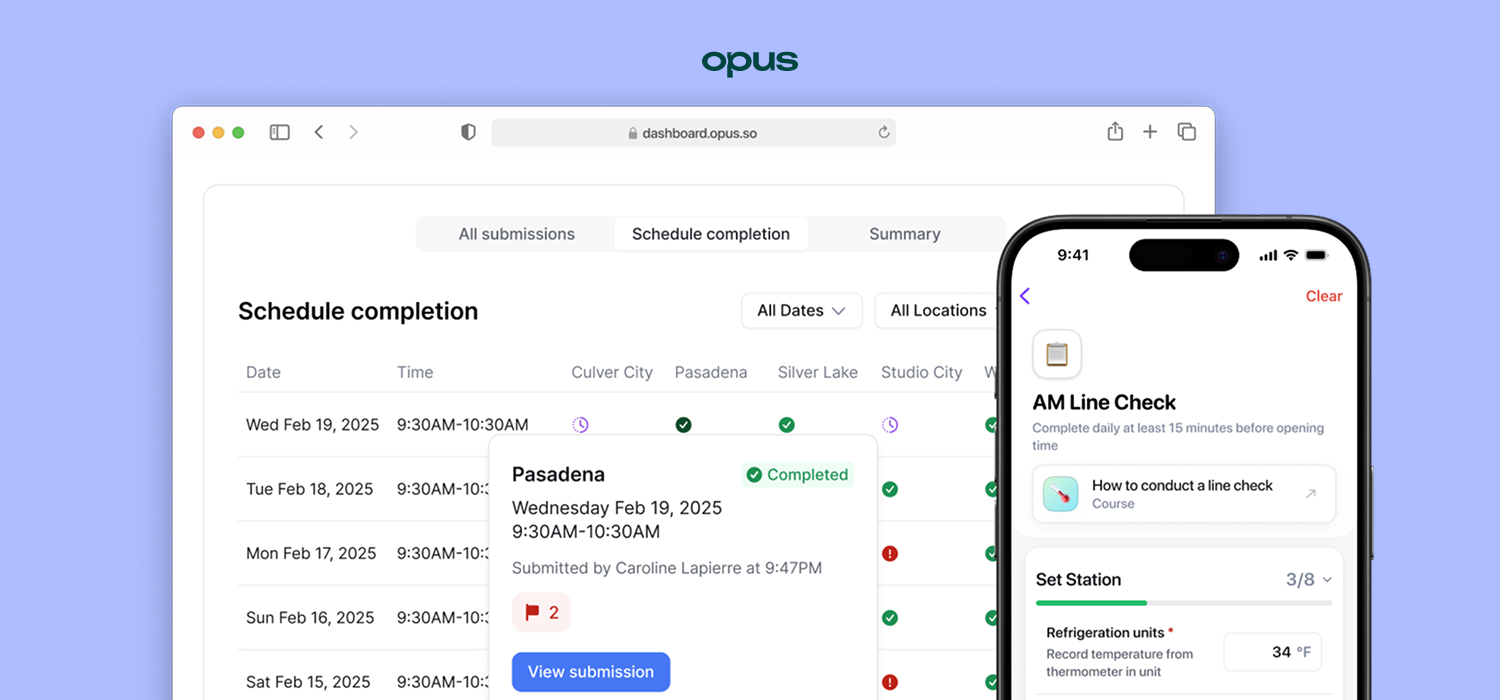Click Silver Lake checkmark for Wed Feb 19
The image size is (1500, 700).
[x=787, y=425]
